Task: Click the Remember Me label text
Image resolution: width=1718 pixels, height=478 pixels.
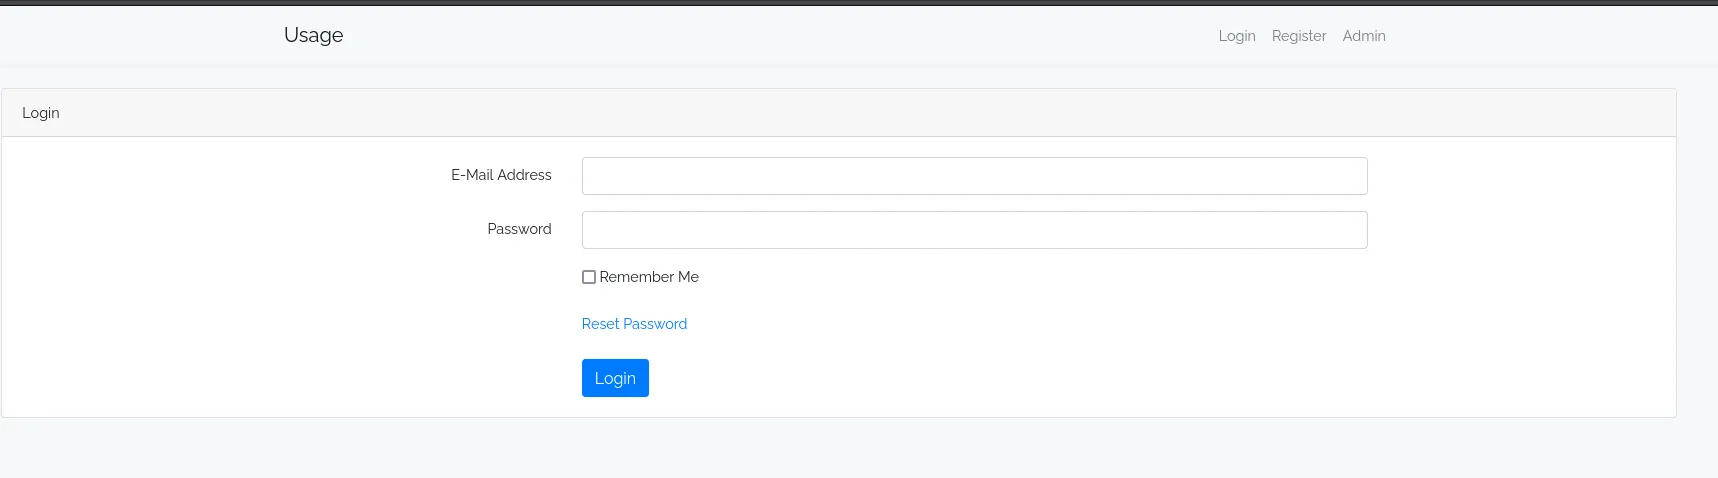Action: coord(649,277)
